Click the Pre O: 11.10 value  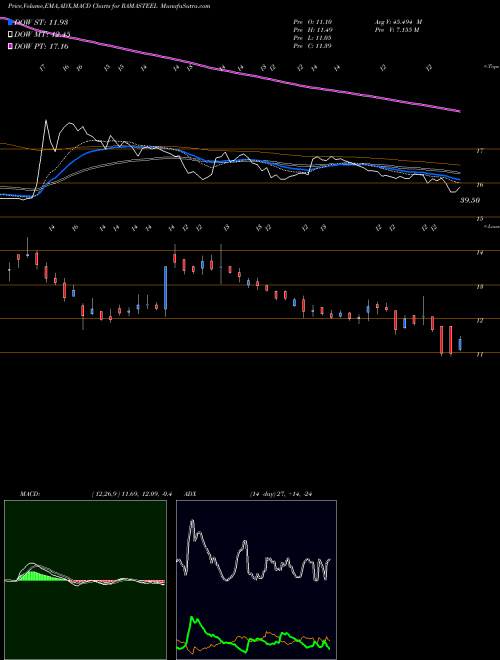coord(313,21)
